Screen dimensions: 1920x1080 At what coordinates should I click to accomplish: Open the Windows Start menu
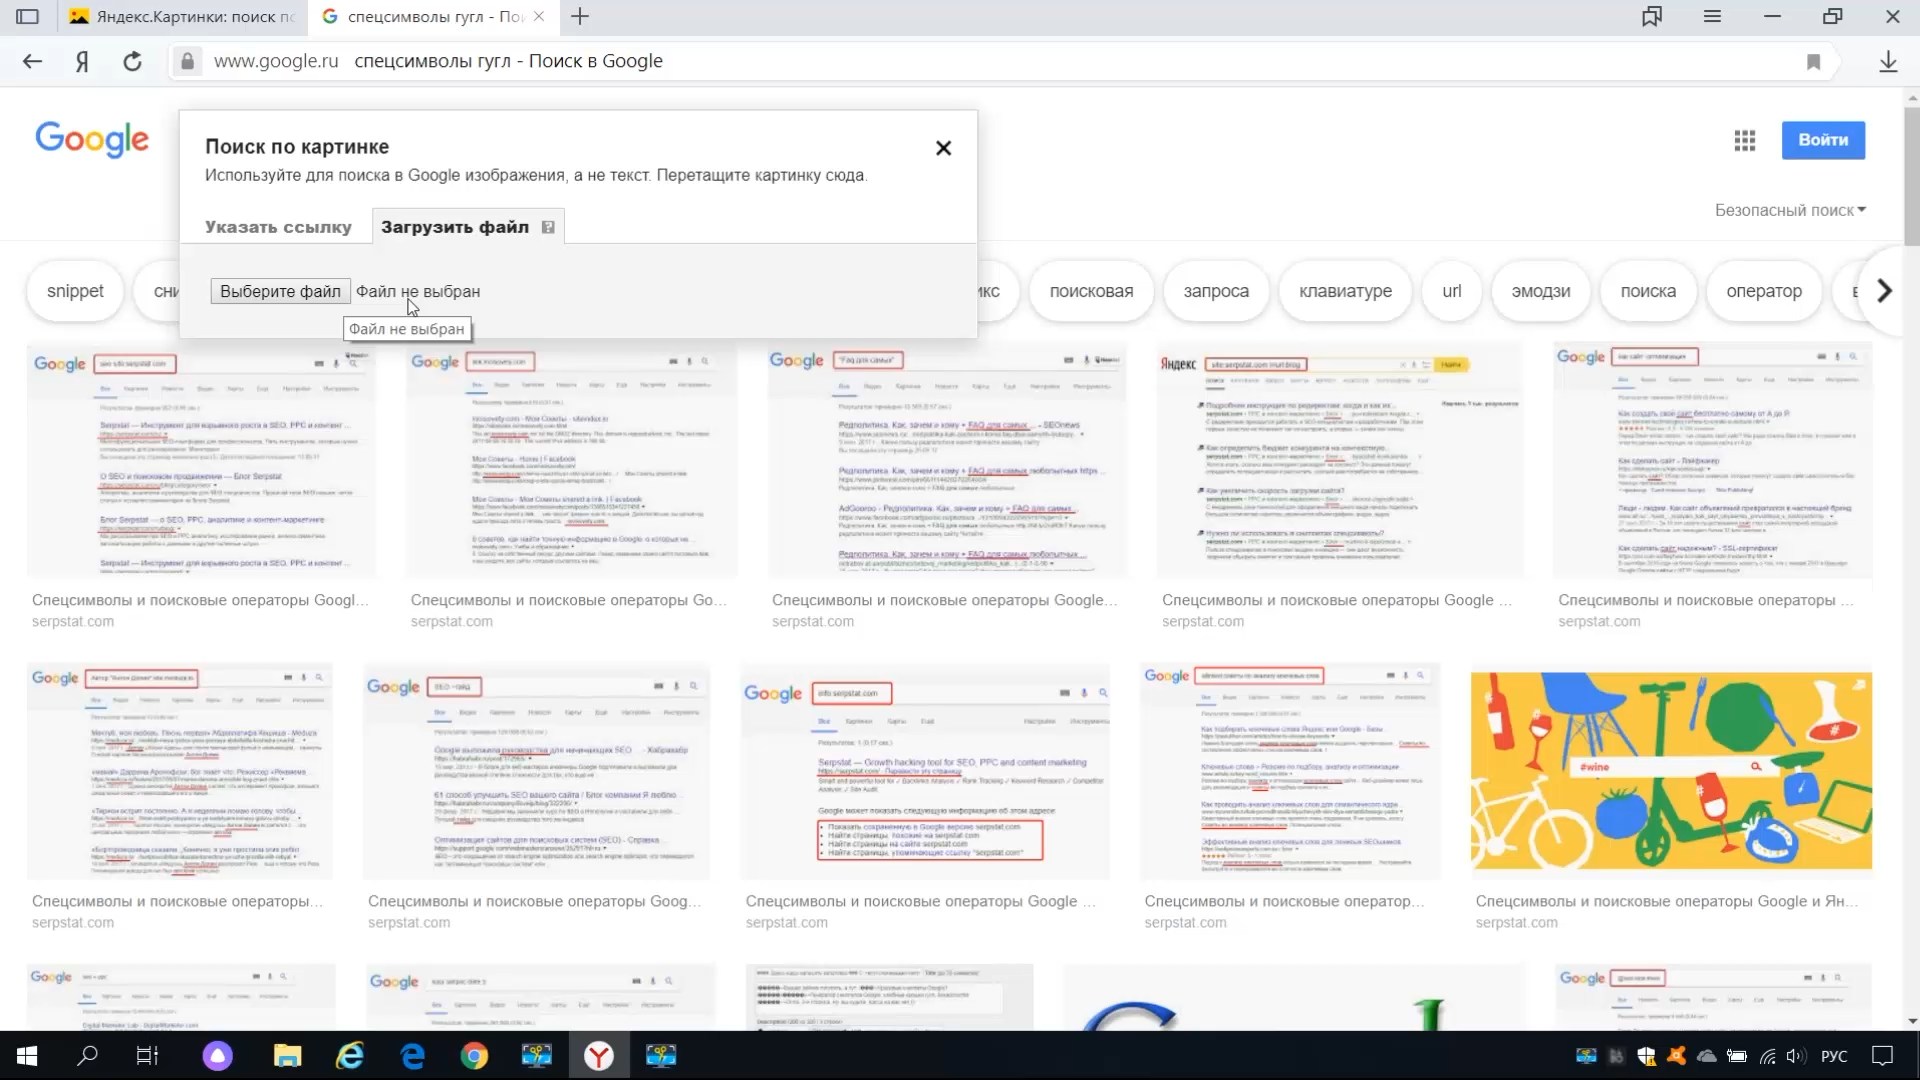pyautogui.click(x=27, y=1056)
